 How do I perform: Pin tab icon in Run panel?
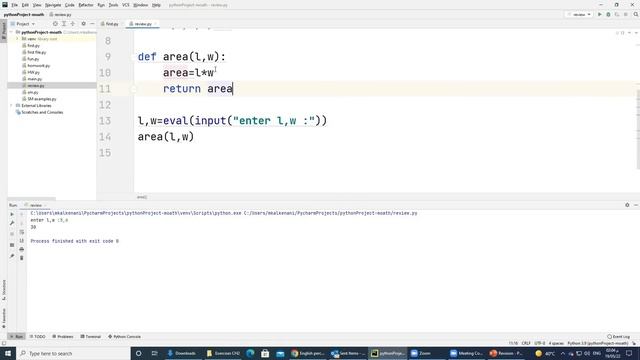click(12, 256)
